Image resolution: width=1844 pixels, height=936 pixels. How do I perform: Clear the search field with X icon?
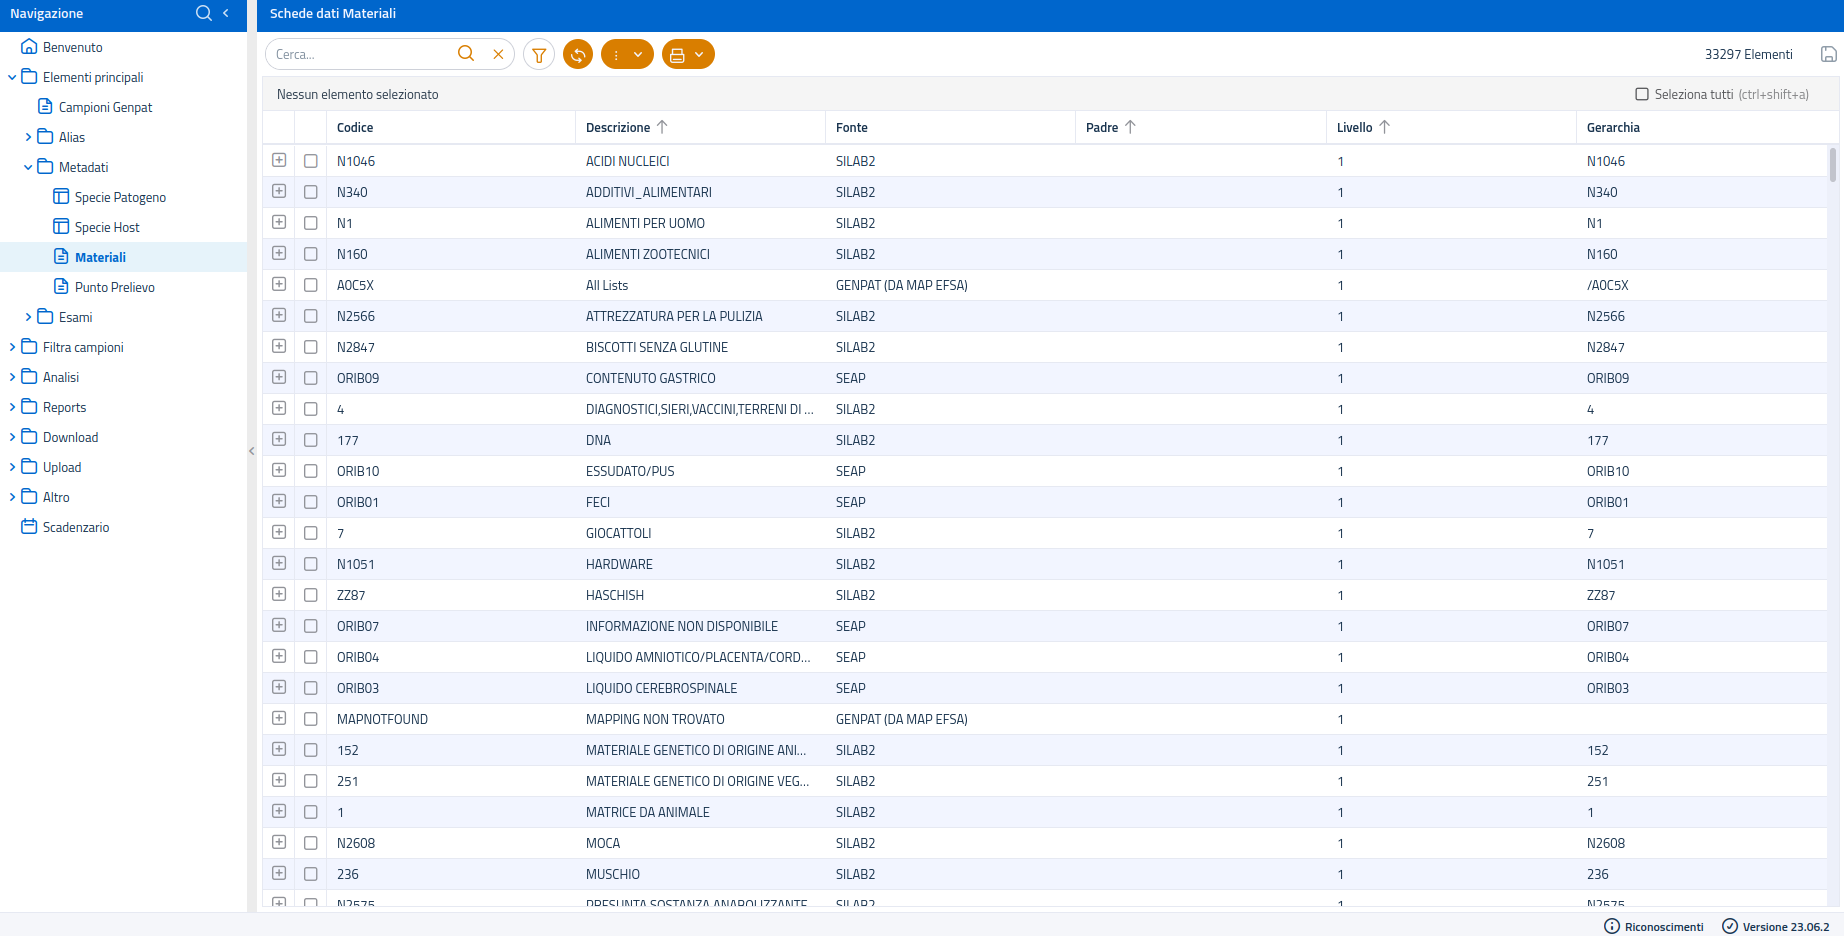click(x=498, y=55)
